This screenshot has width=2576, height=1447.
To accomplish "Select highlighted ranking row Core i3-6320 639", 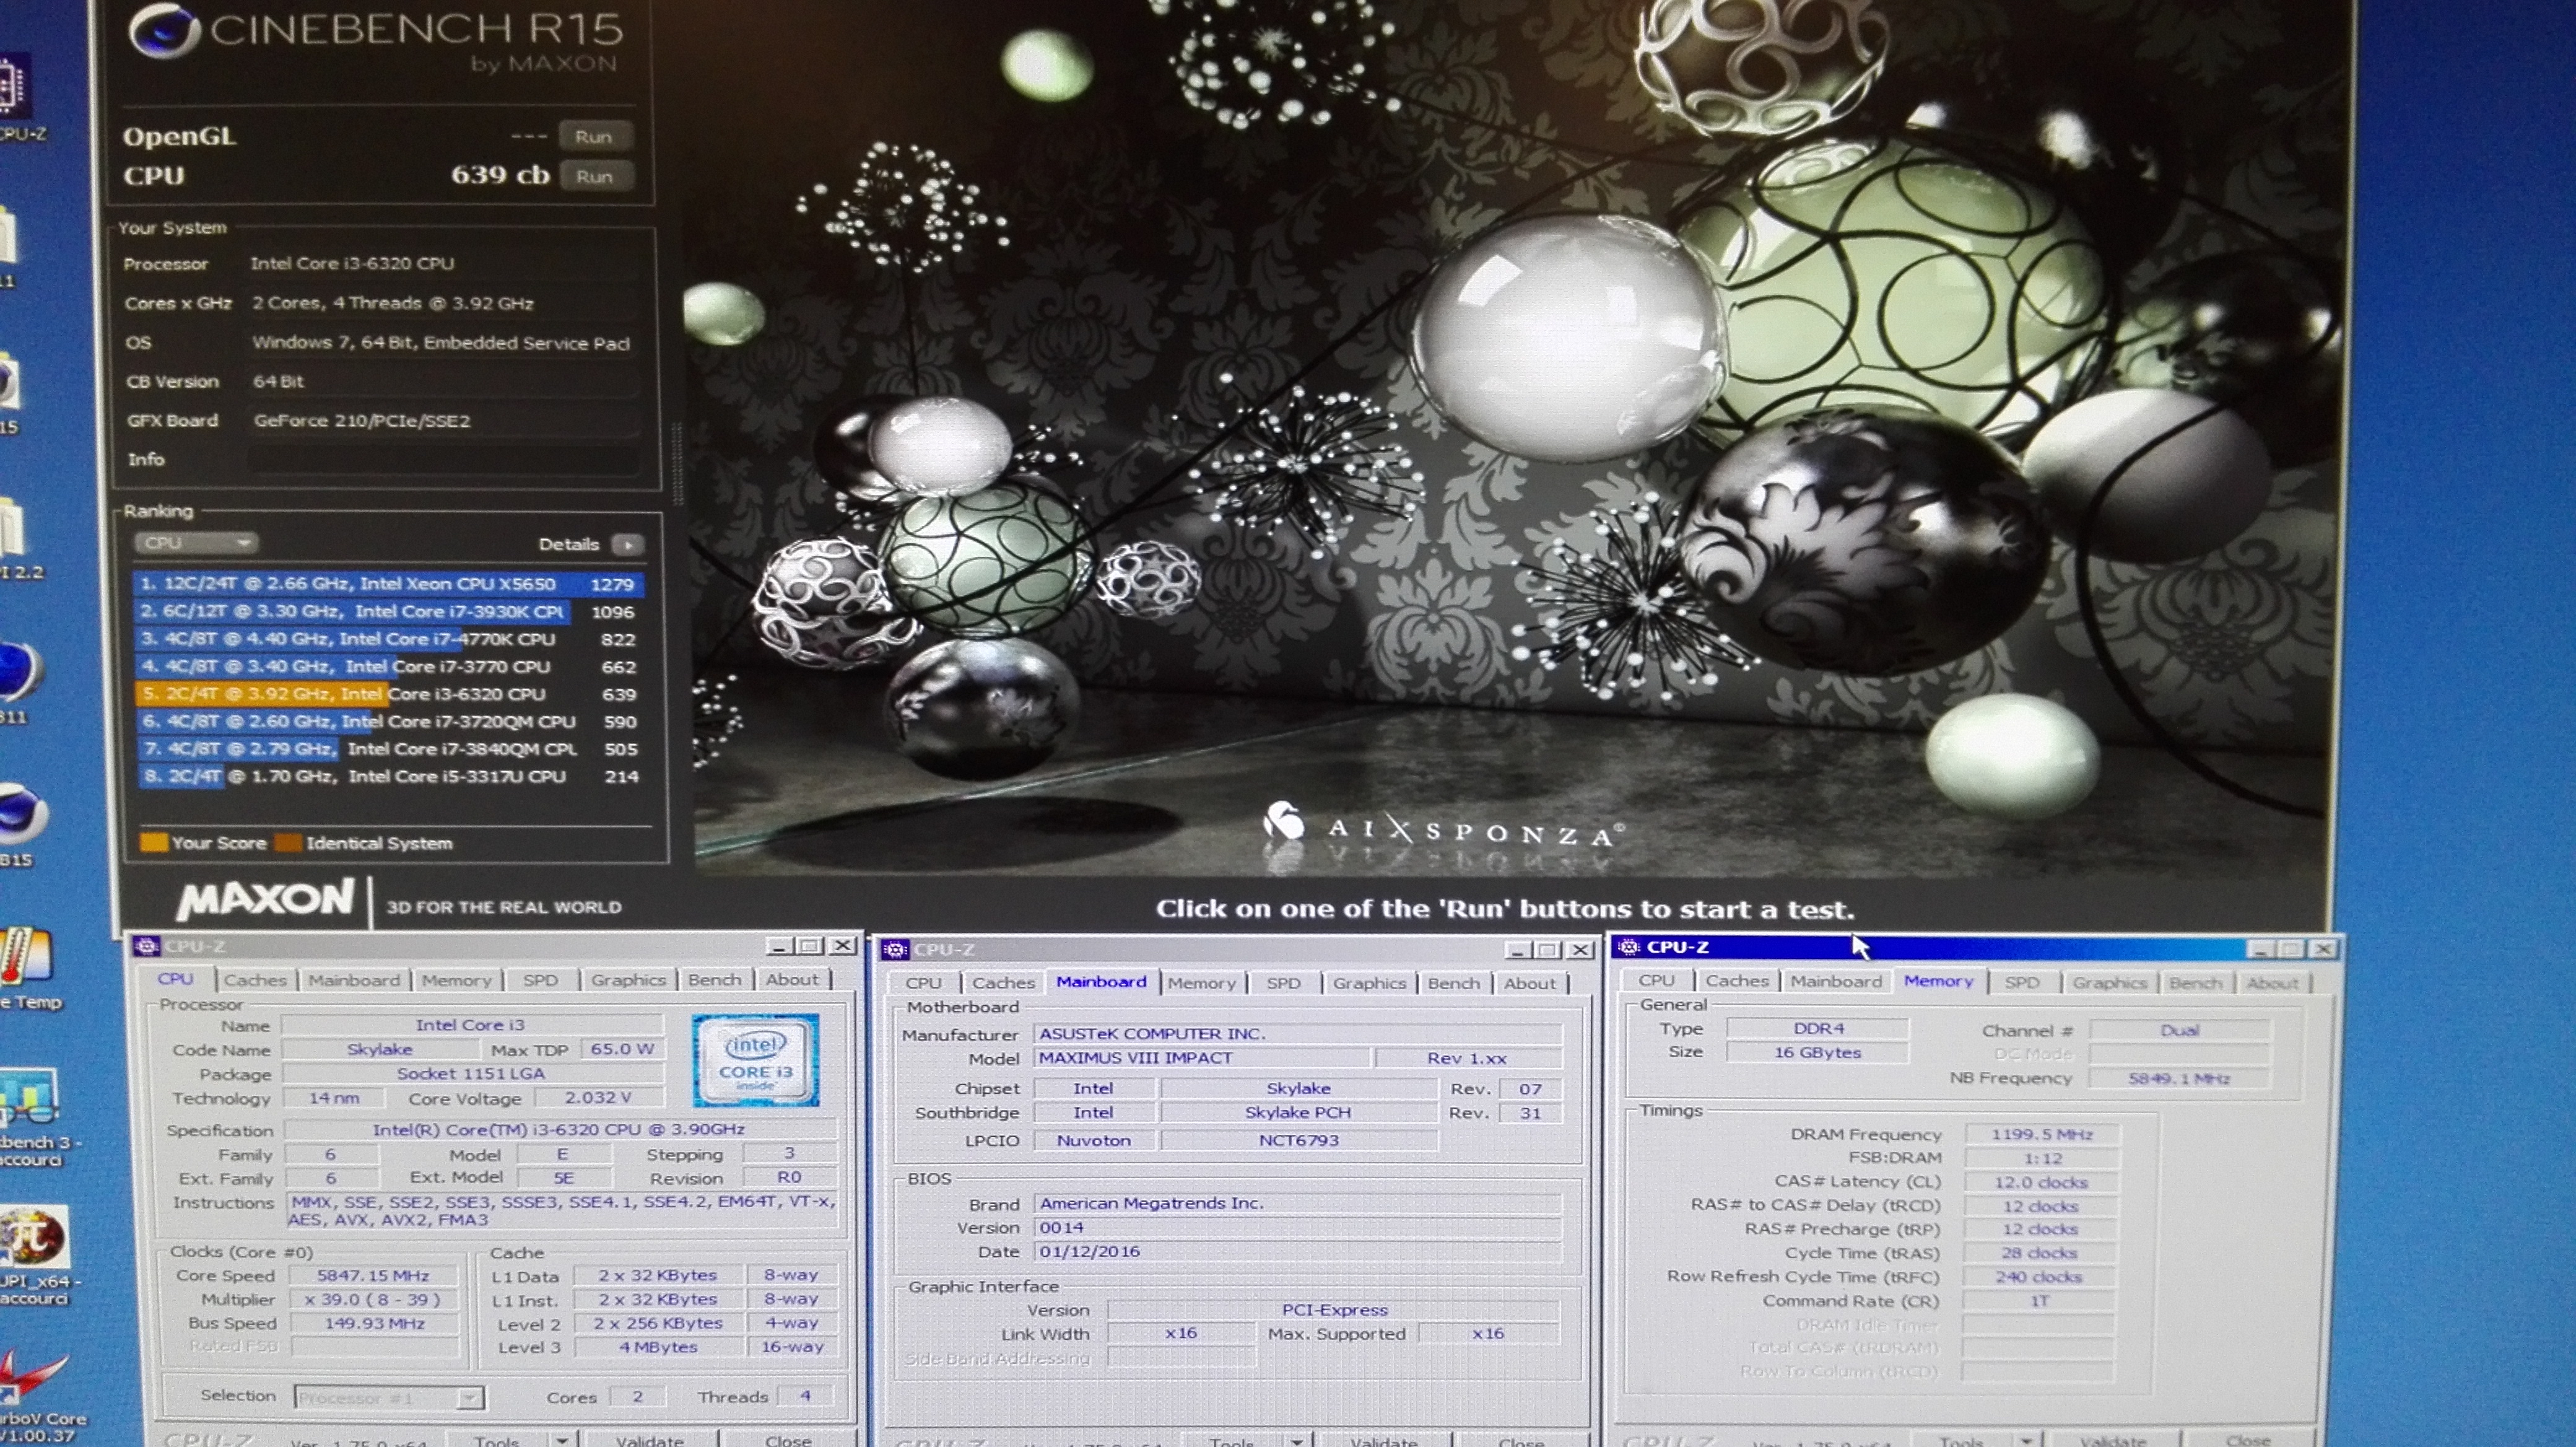I will click(388, 694).
